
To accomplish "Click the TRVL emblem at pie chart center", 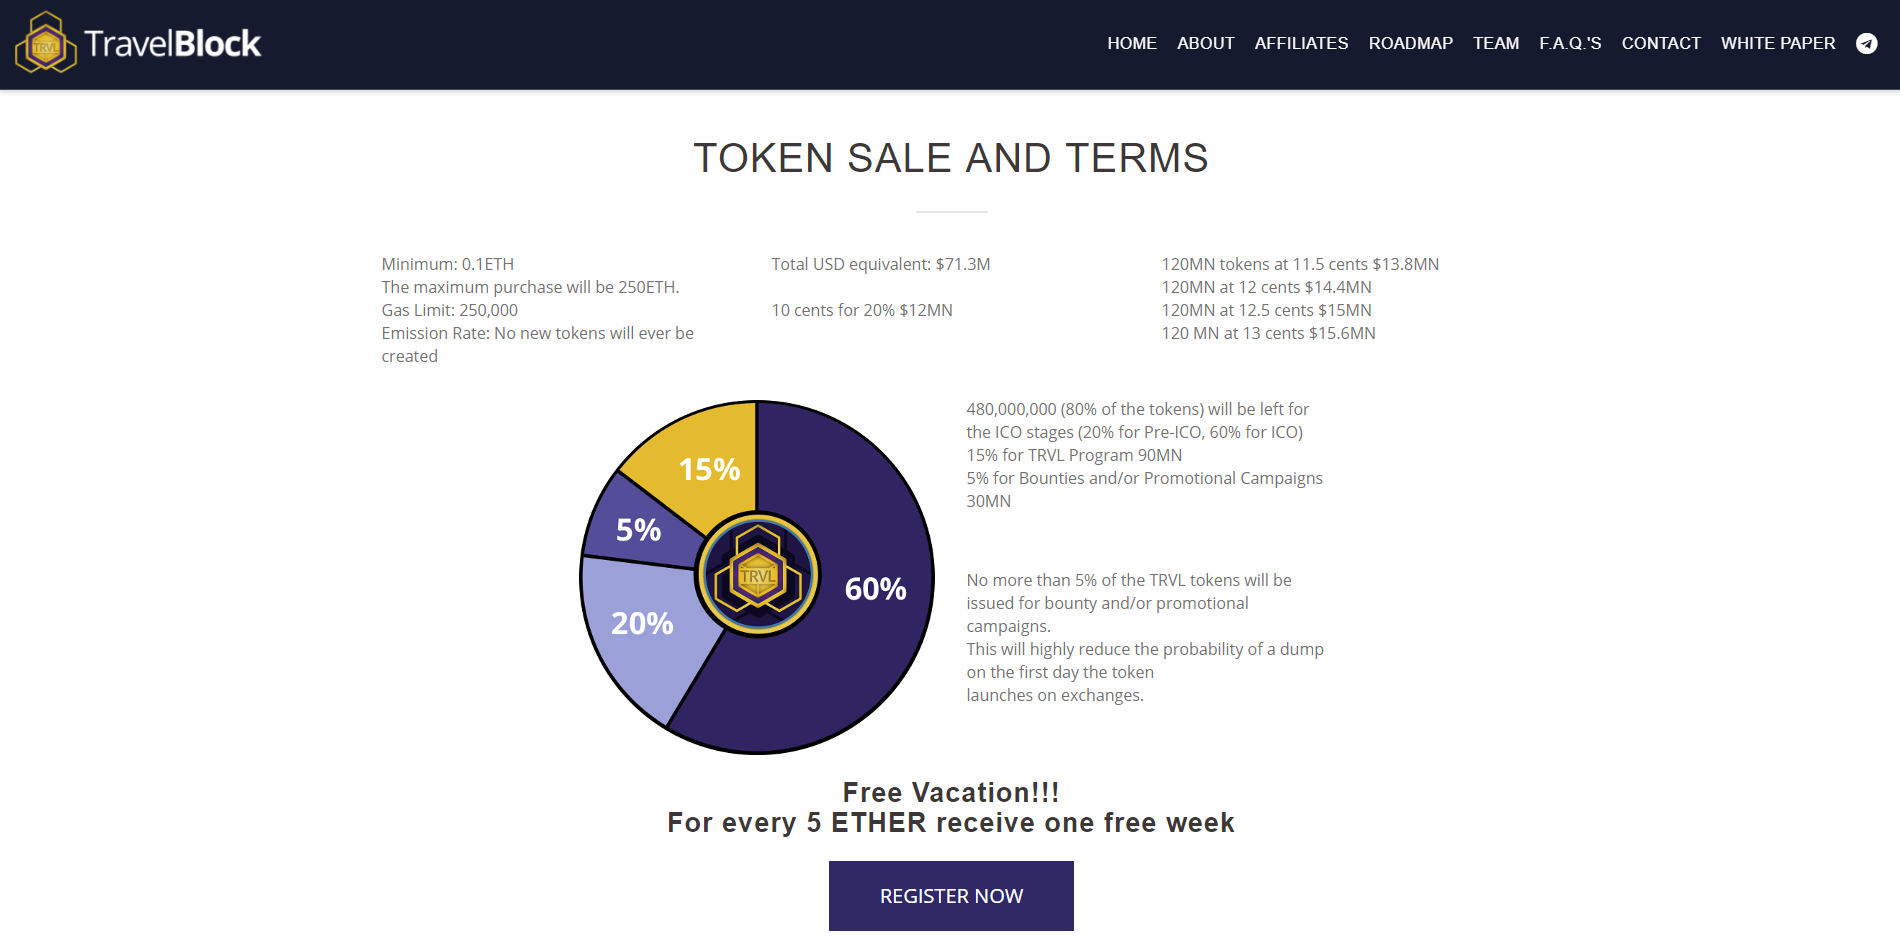I will tap(758, 575).
